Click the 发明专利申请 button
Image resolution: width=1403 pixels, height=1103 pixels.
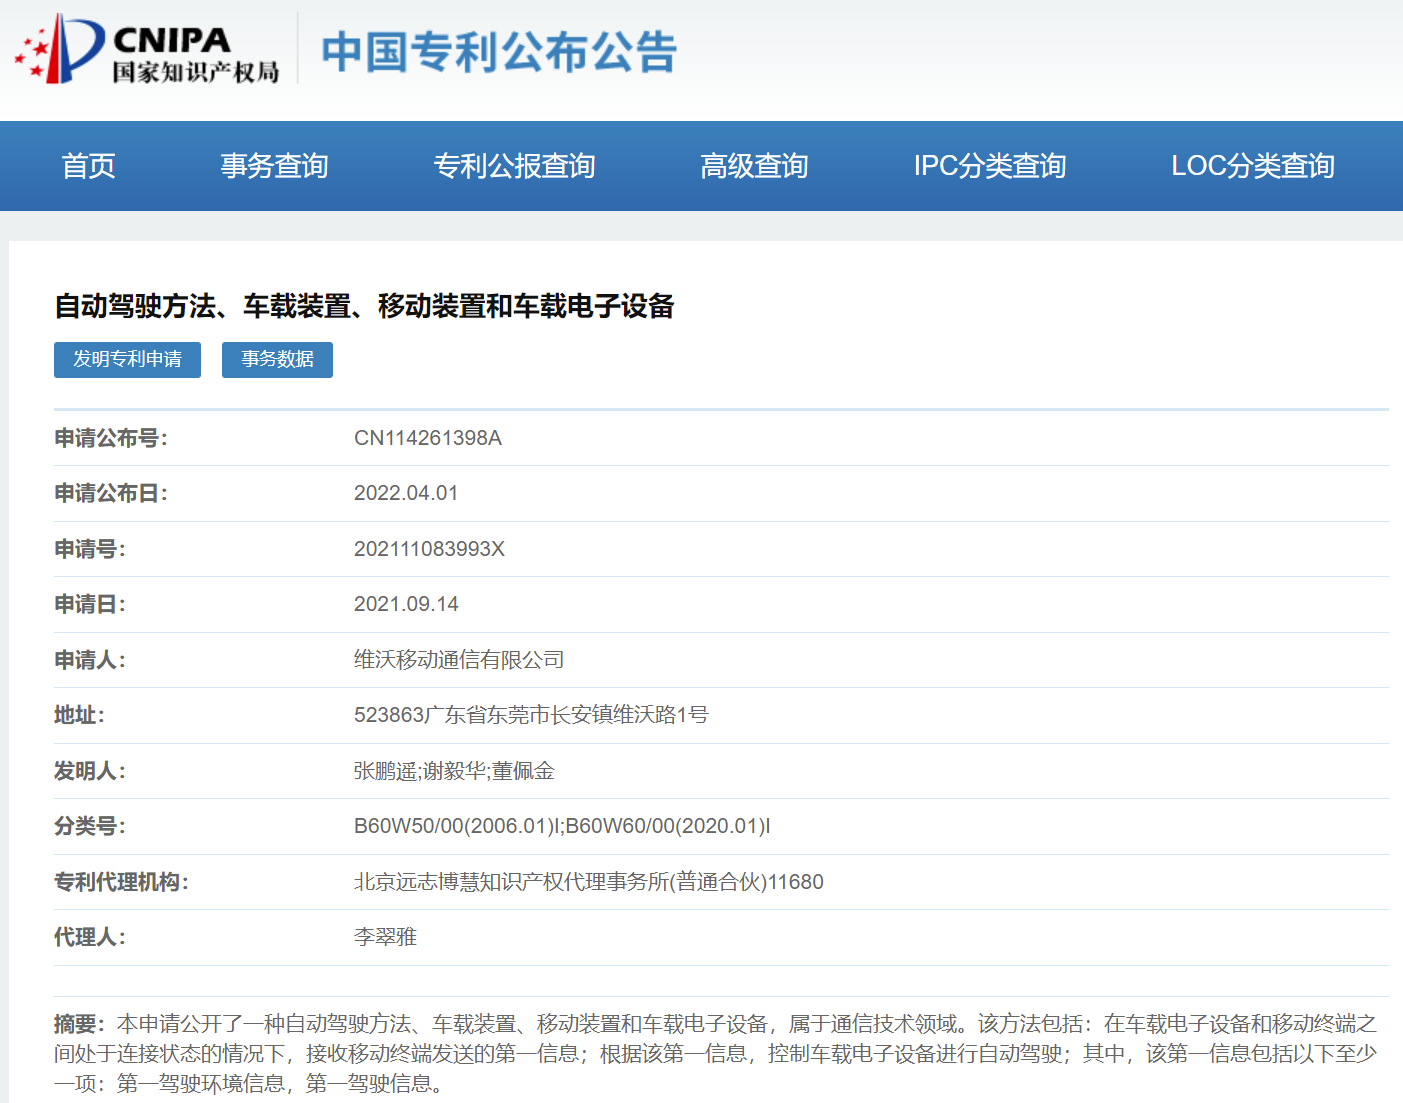(127, 360)
